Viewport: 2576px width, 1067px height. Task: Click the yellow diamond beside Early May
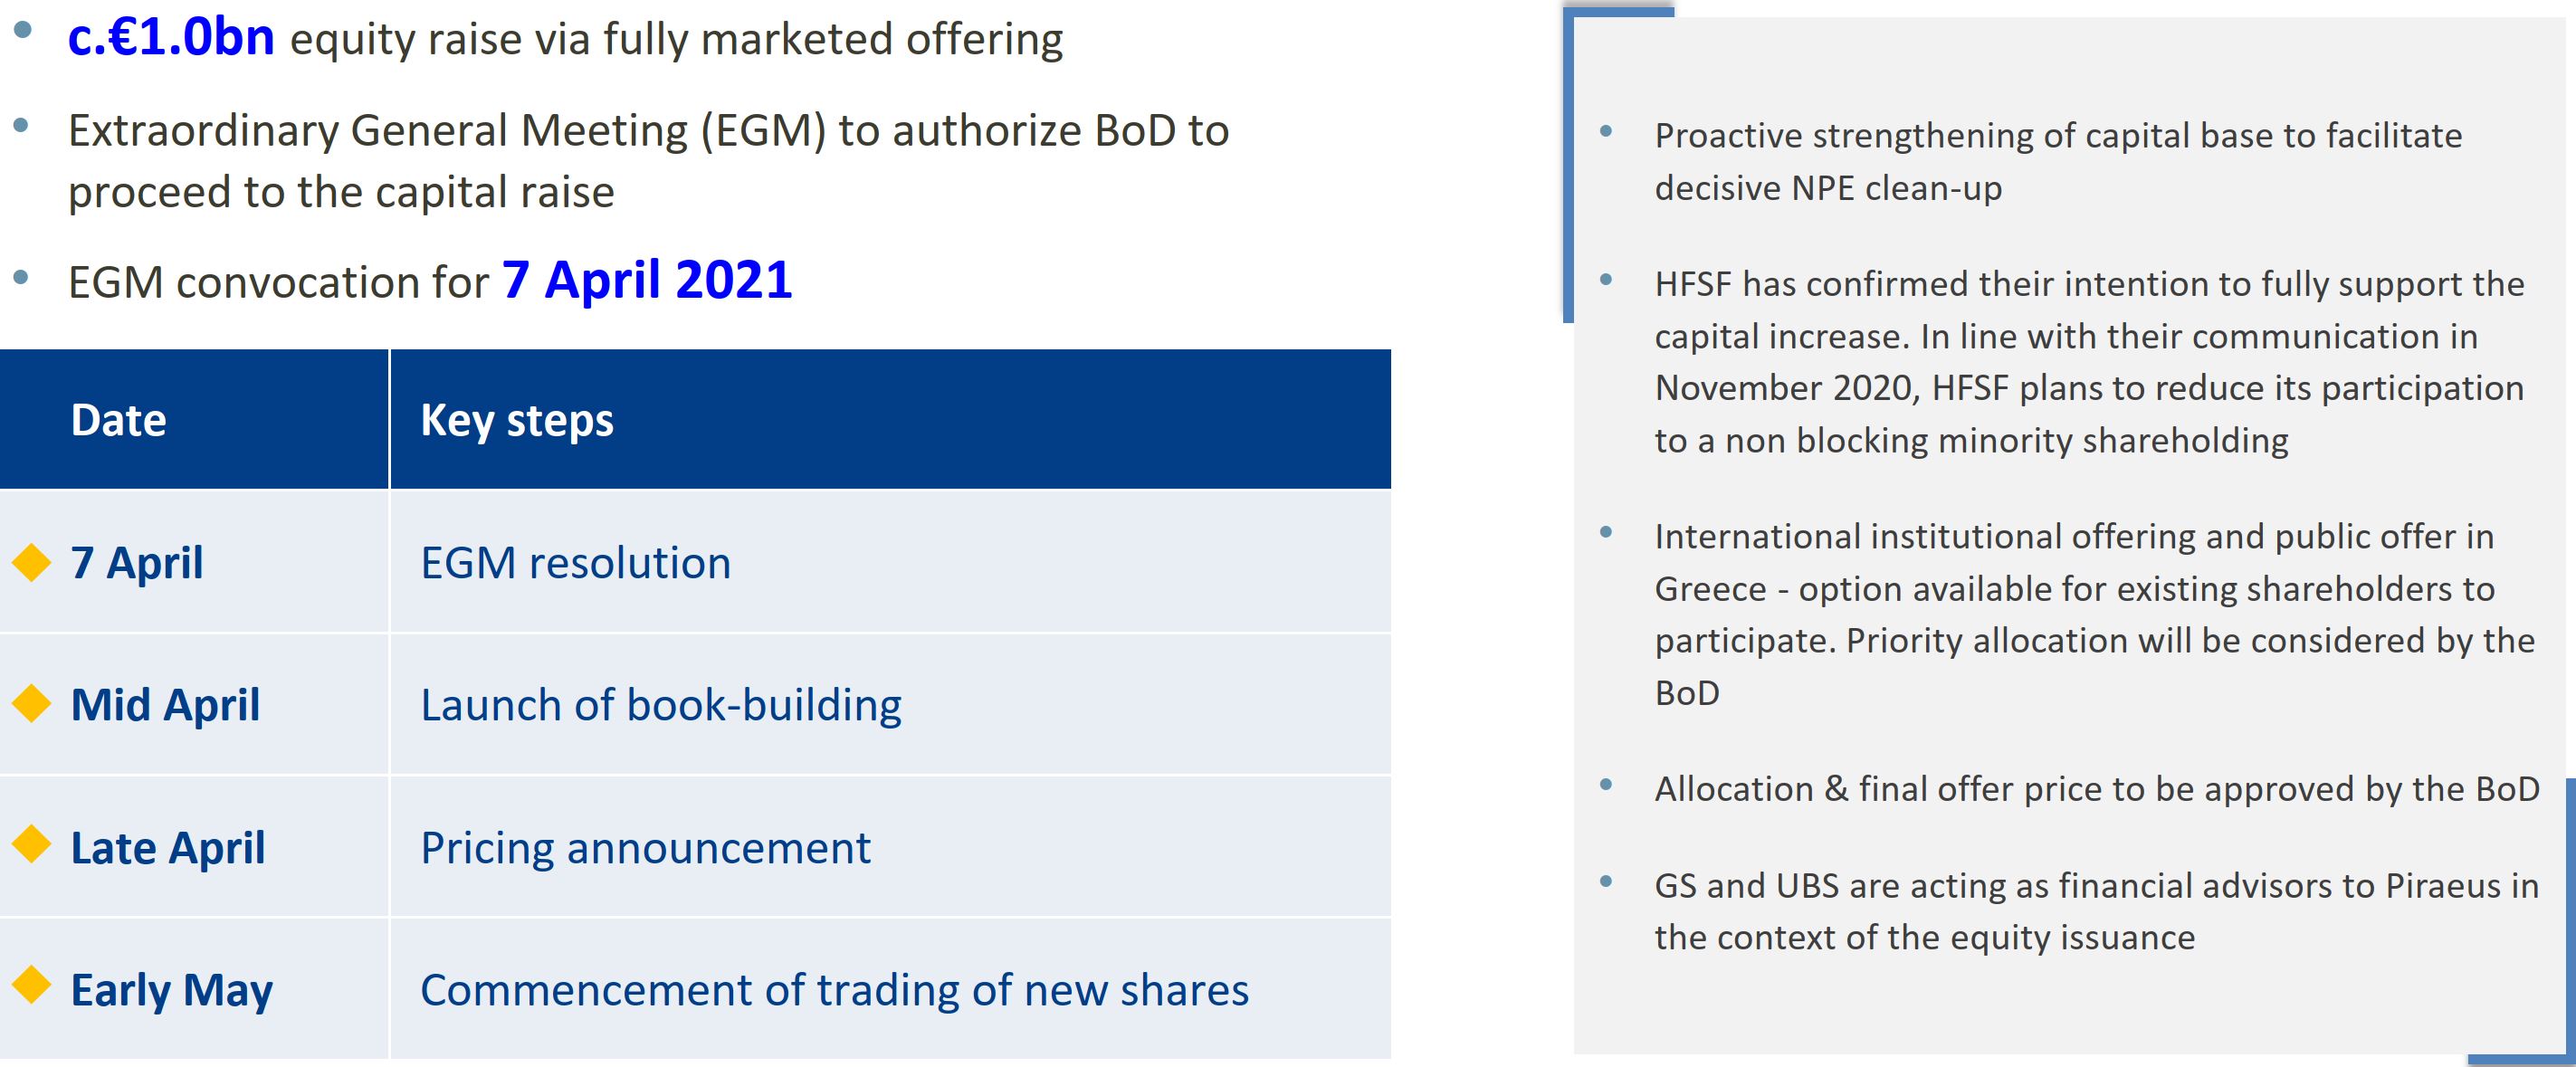coord(31,985)
